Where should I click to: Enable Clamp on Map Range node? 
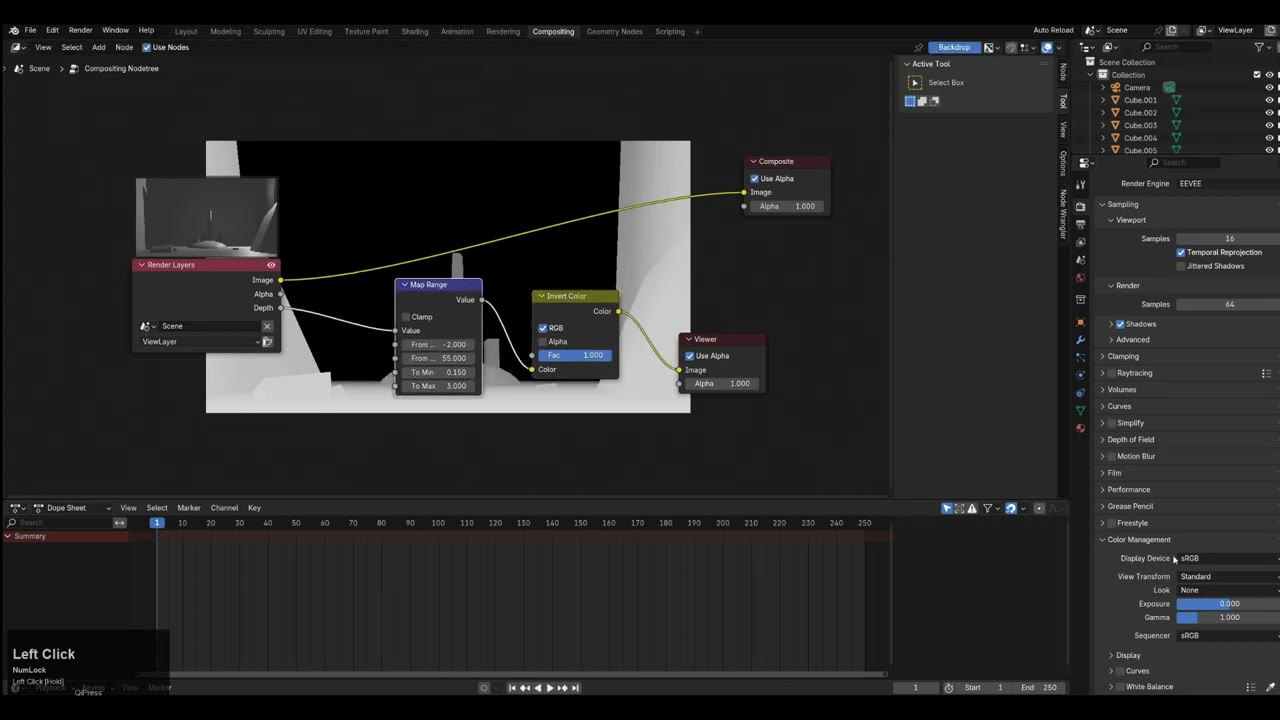(406, 317)
